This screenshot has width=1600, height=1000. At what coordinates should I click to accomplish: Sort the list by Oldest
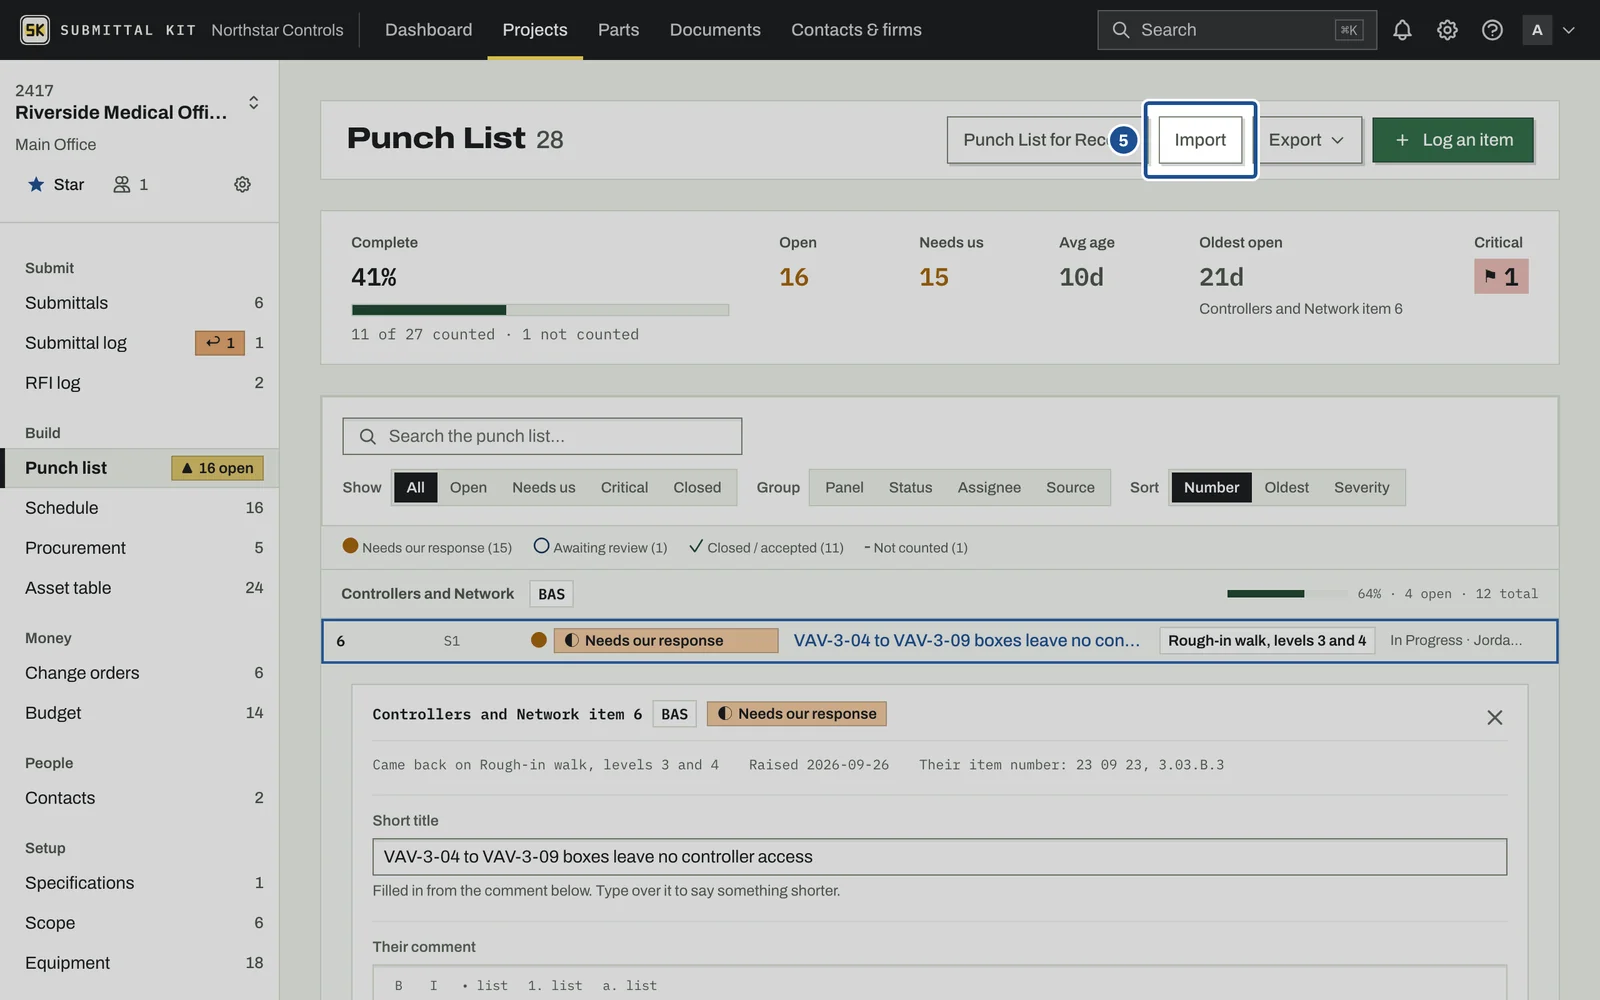pos(1286,487)
